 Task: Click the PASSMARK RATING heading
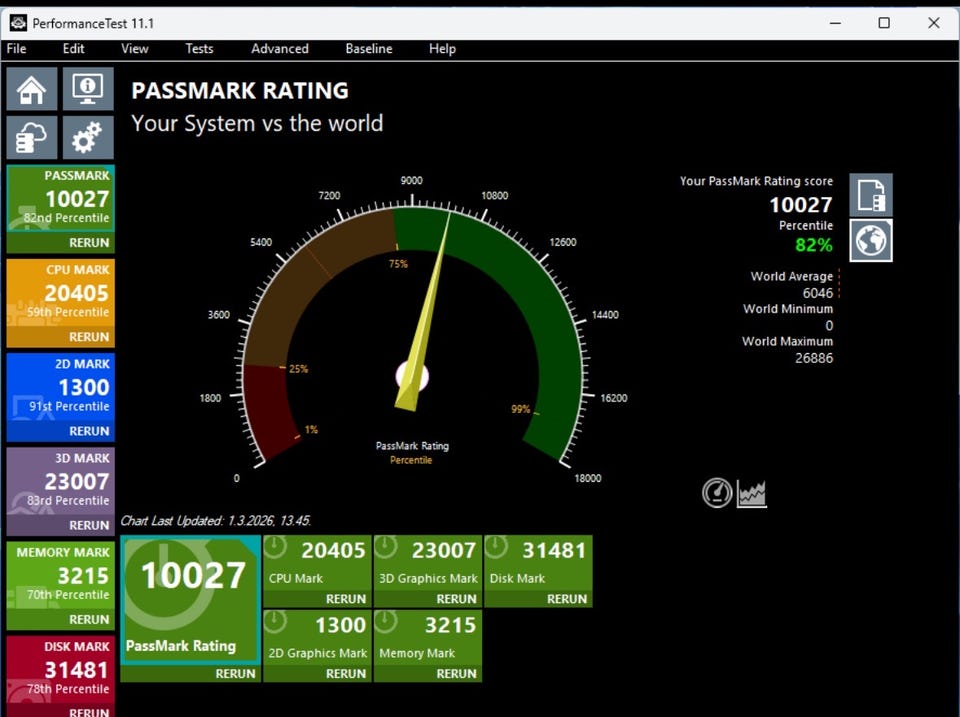240,91
